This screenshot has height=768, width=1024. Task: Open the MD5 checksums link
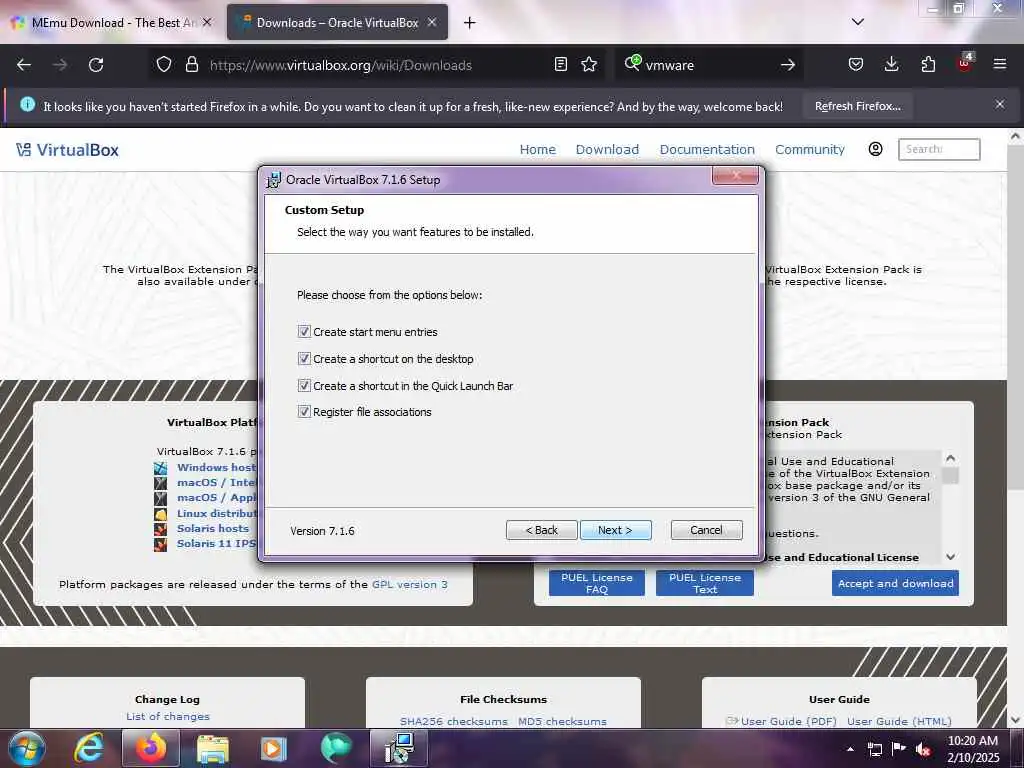pos(562,721)
